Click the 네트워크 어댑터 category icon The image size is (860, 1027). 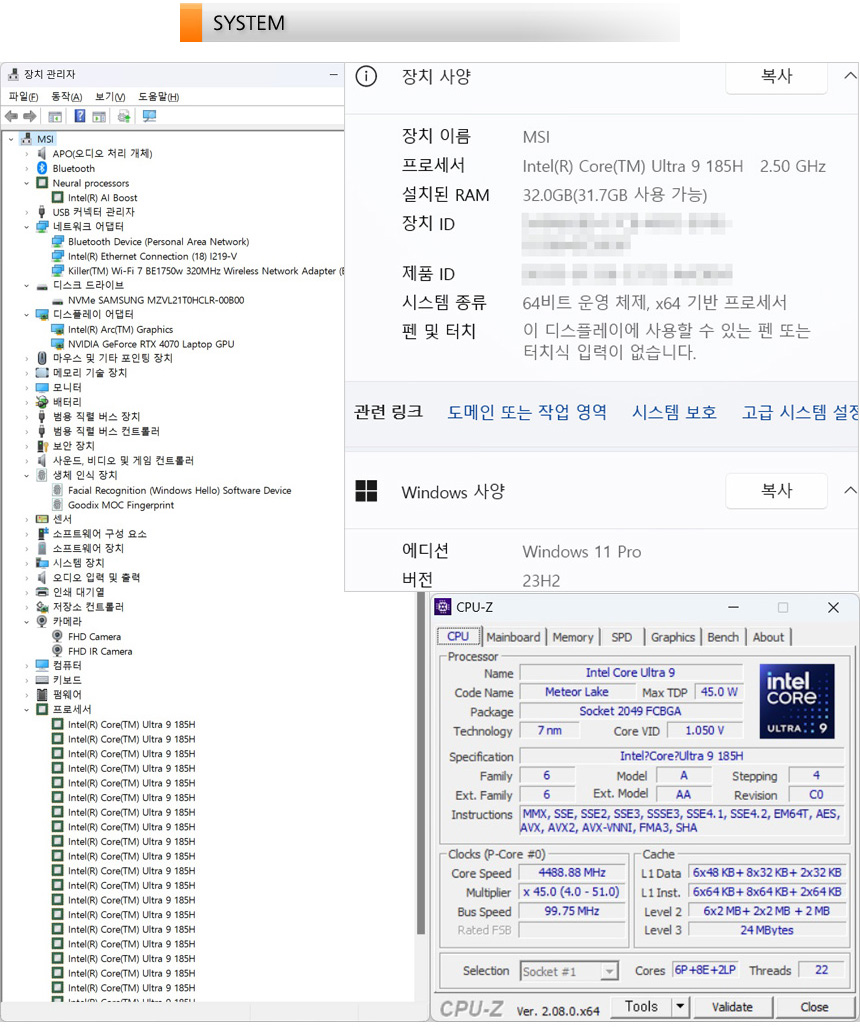[x=43, y=227]
